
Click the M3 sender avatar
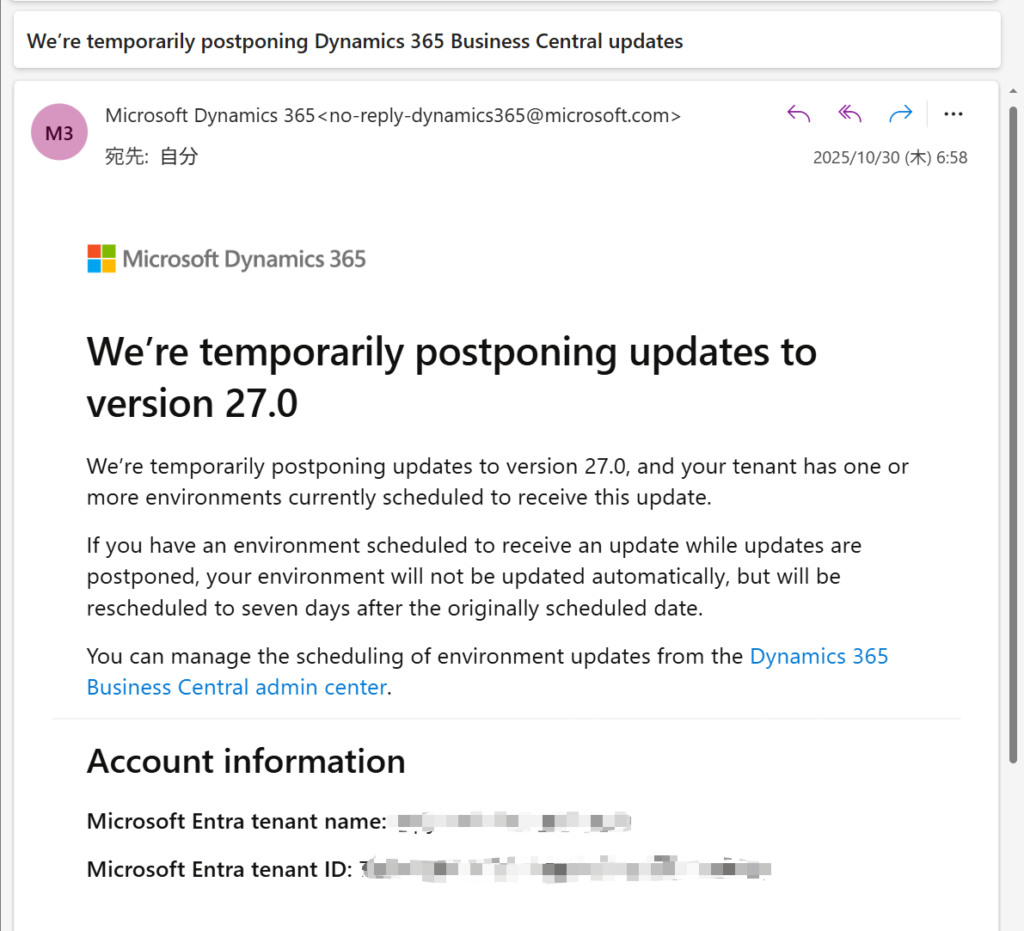pos(59,133)
